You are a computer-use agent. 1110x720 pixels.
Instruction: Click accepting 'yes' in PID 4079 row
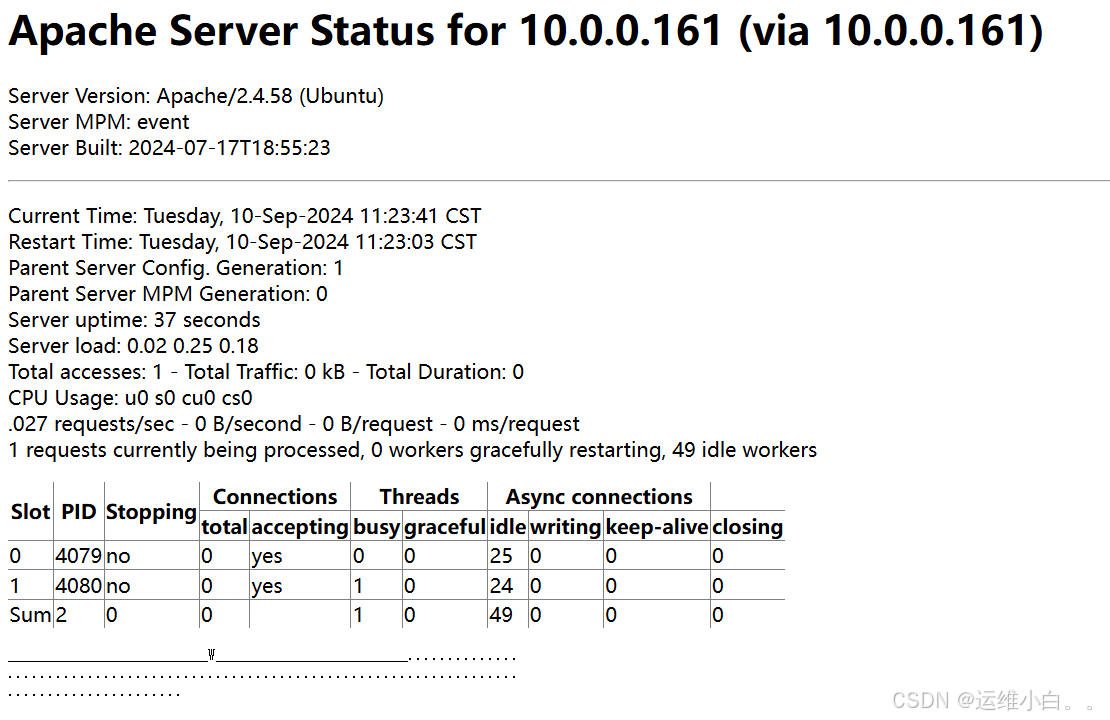[267, 557]
